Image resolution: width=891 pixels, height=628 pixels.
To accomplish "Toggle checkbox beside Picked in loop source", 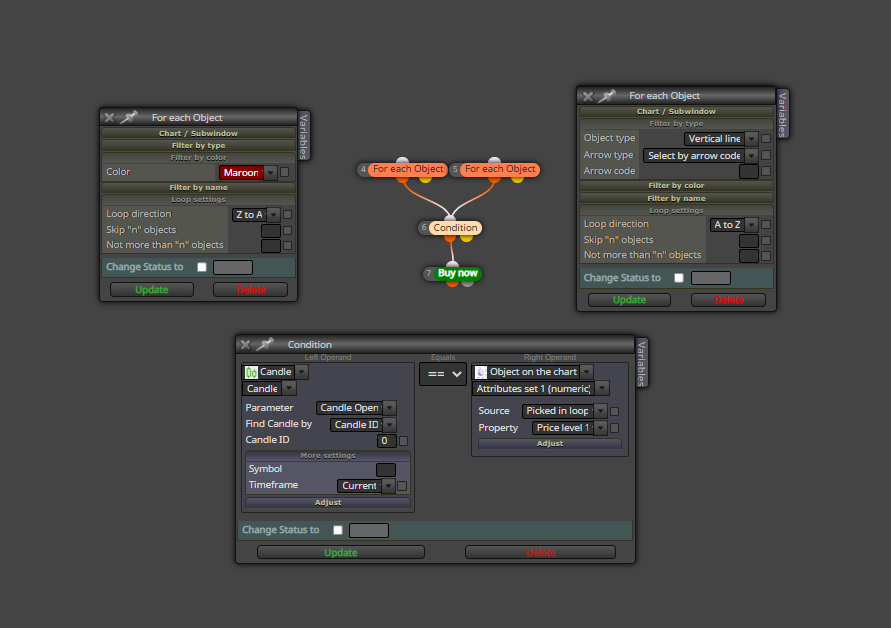I will point(614,411).
